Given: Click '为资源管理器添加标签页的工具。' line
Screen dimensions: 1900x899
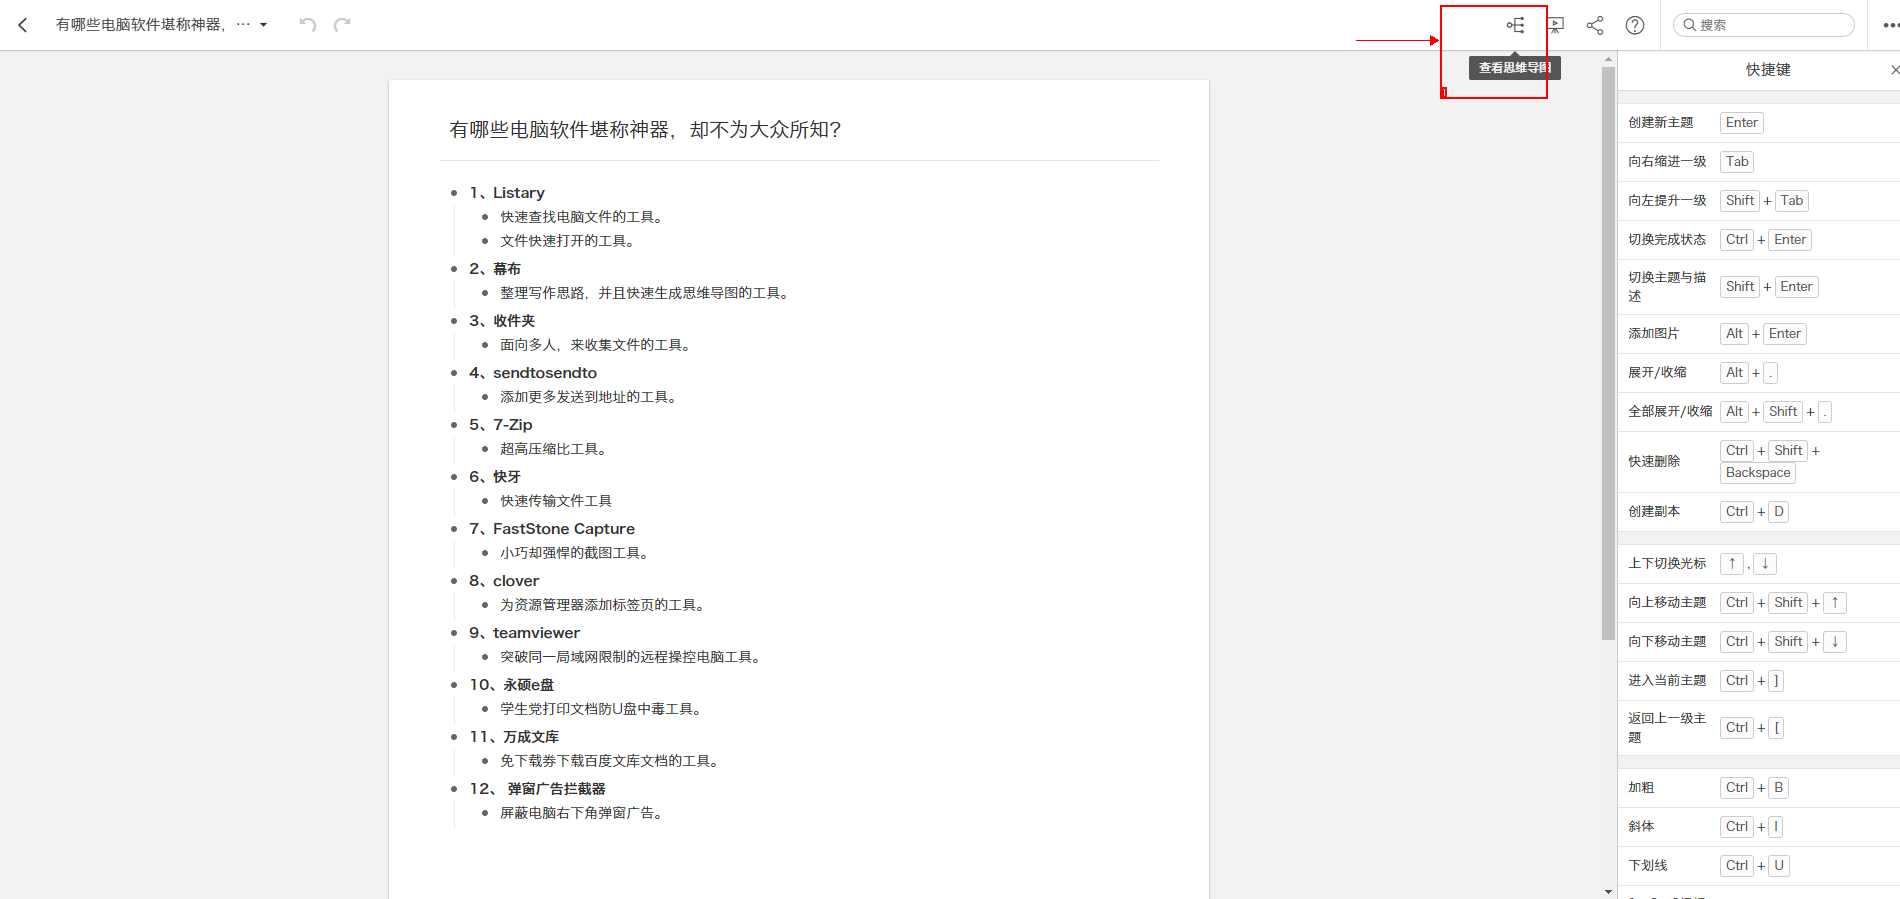Looking at the screenshot, I should (603, 605).
